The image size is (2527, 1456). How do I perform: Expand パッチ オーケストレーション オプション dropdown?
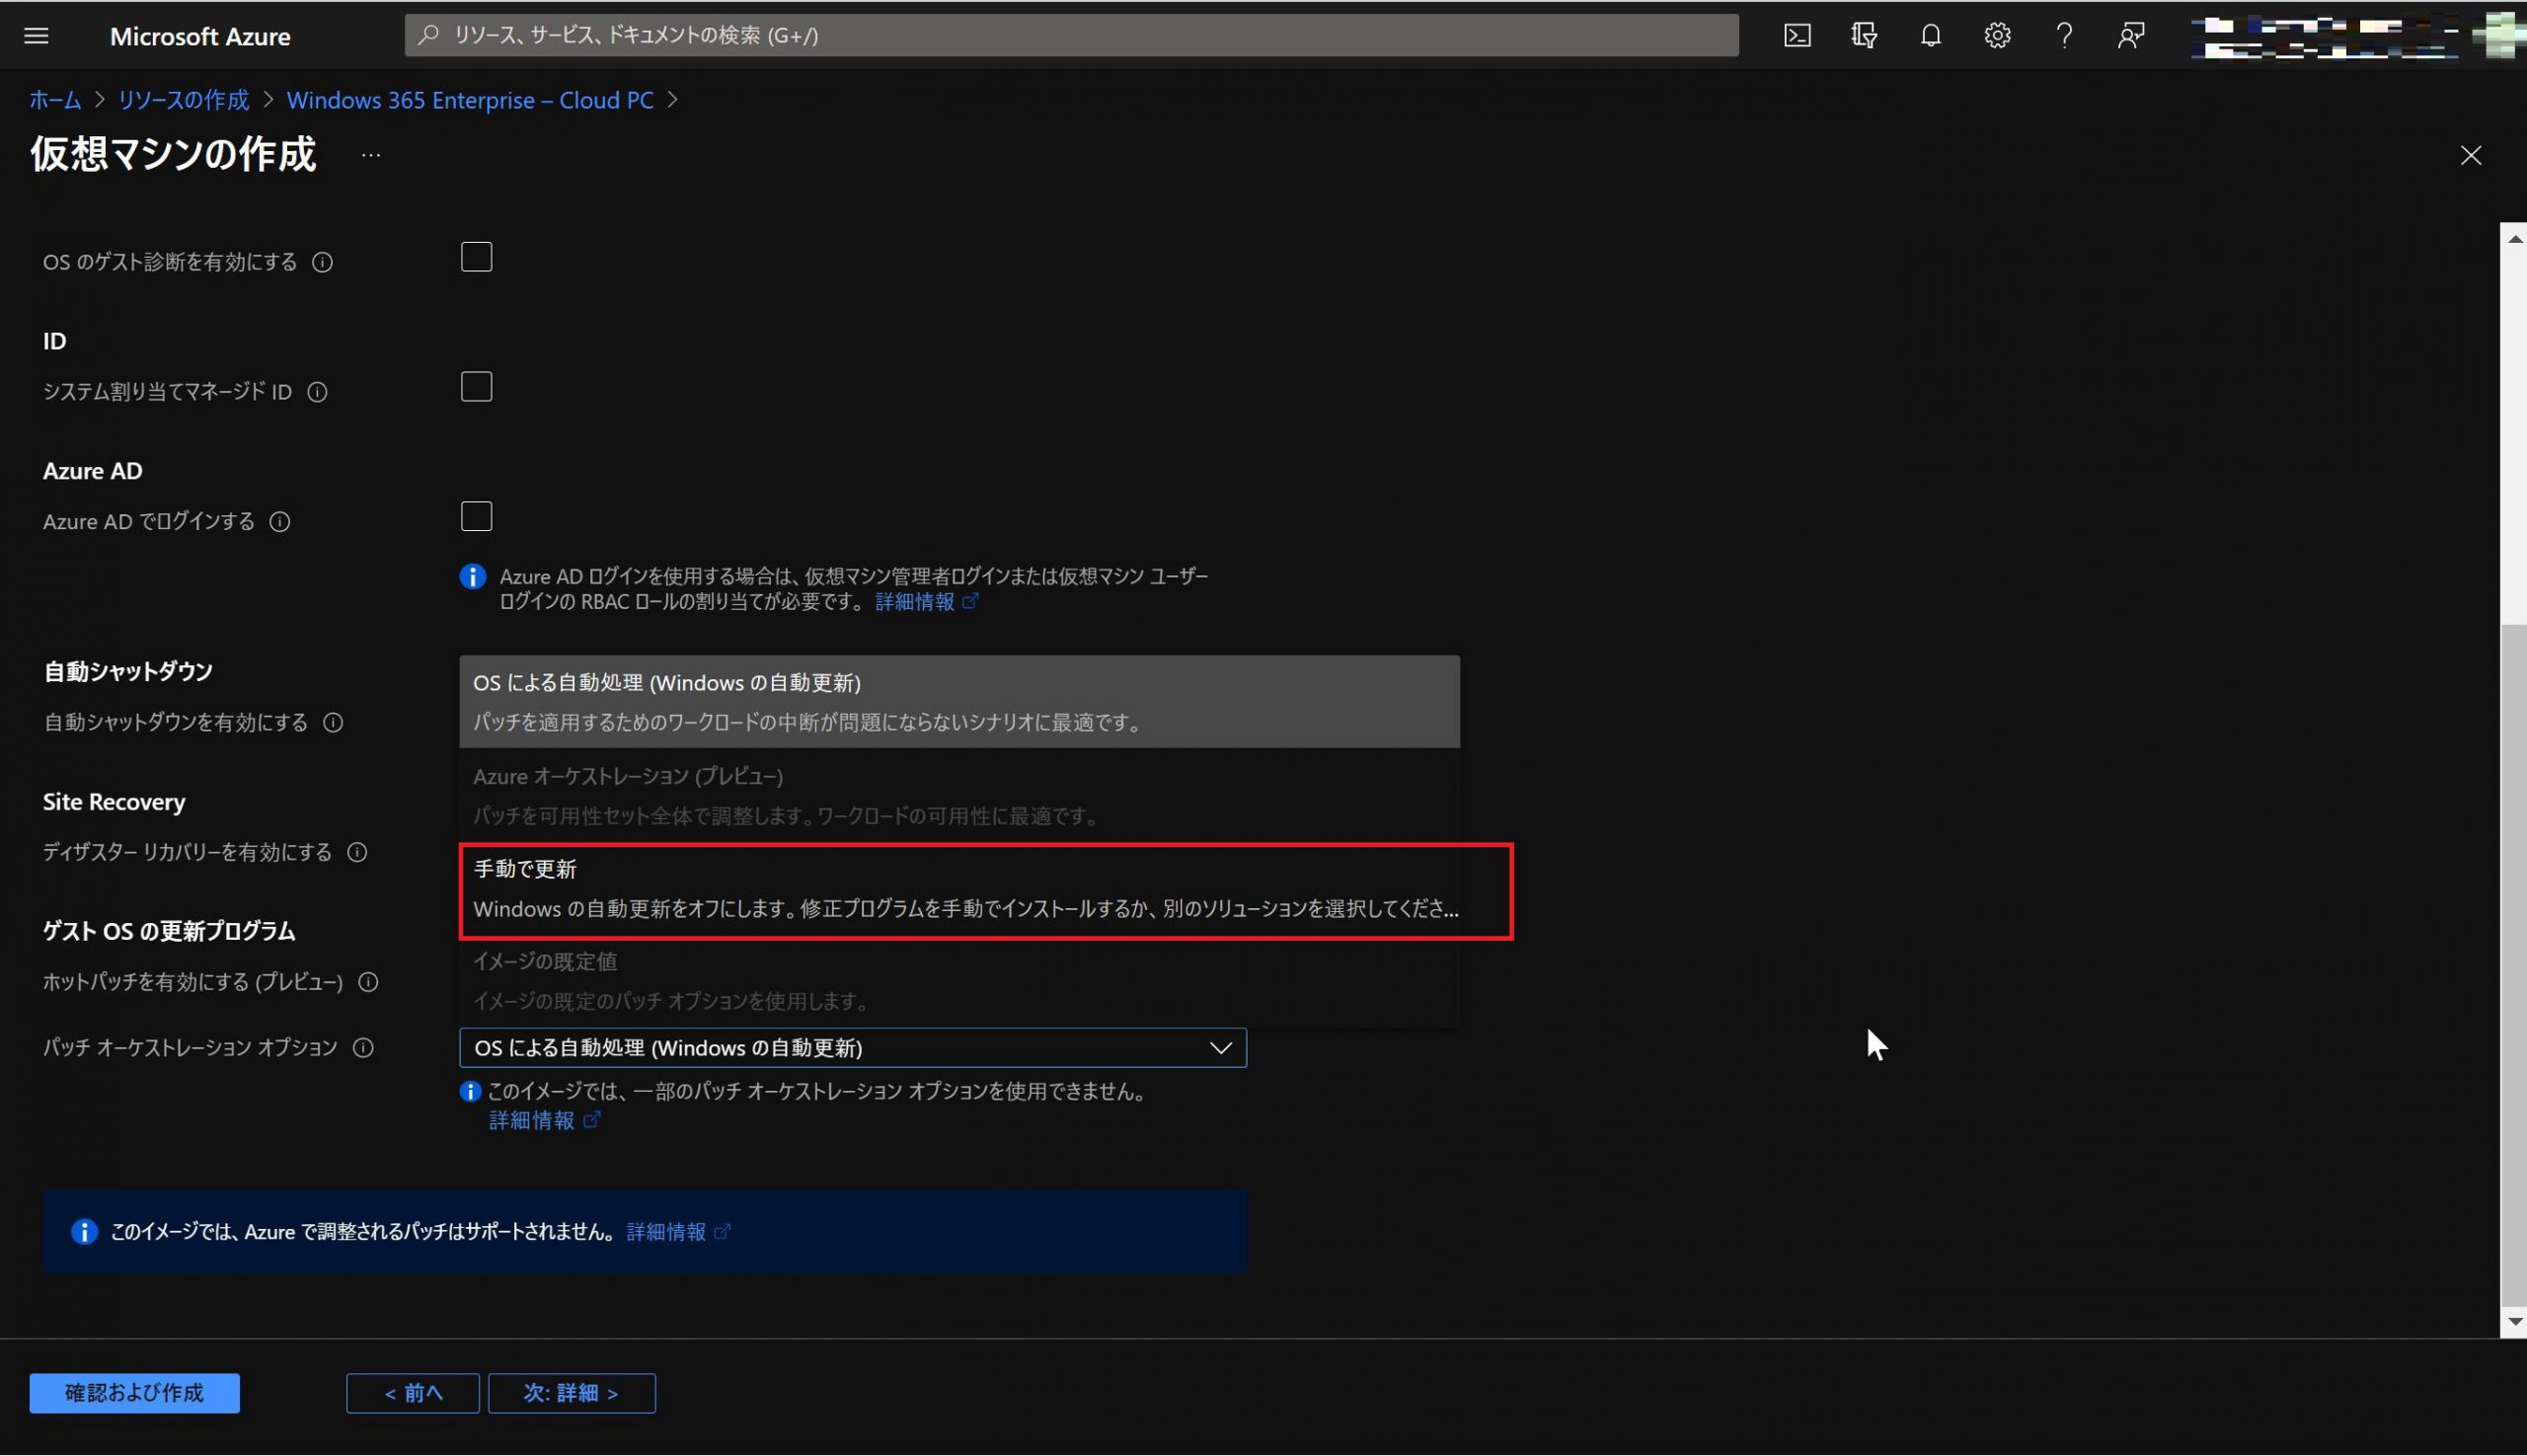coord(852,1047)
